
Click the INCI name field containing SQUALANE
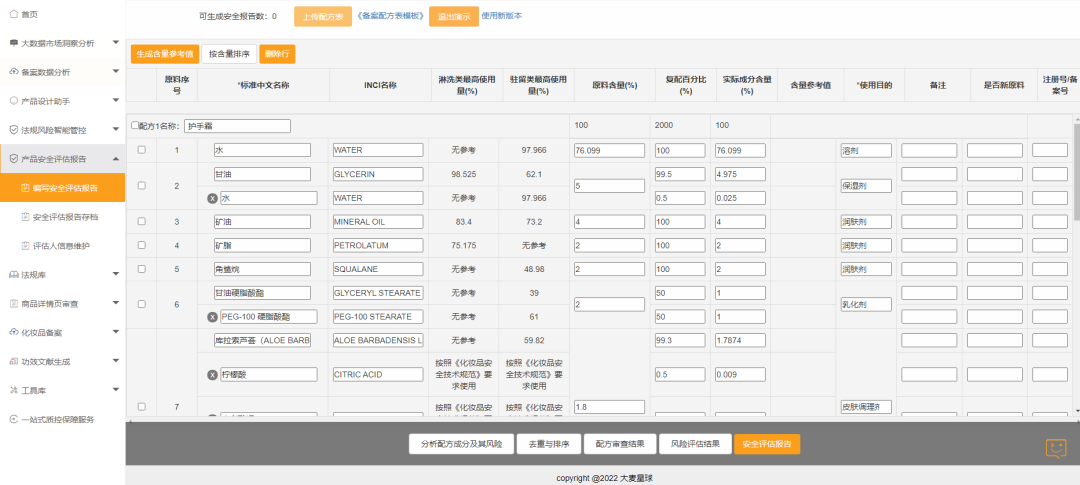377,269
